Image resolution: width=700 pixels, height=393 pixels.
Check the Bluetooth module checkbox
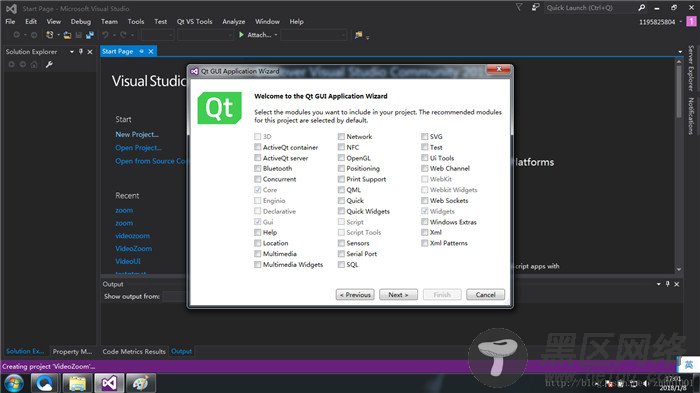(258, 168)
